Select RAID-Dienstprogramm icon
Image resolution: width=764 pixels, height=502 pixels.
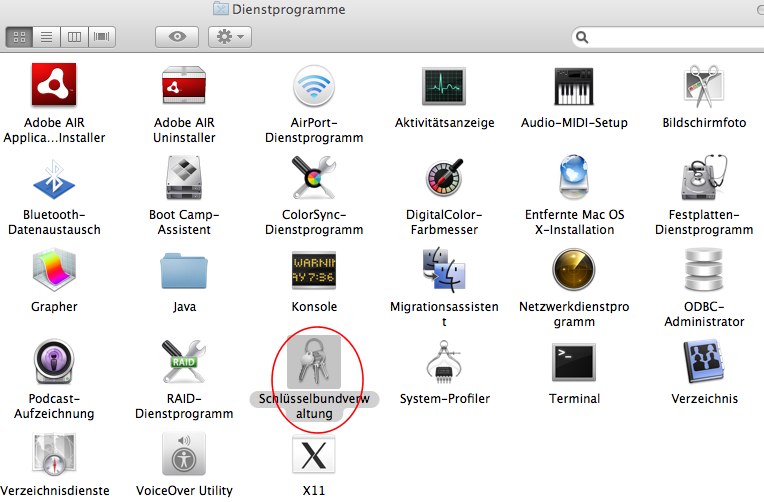184,362
